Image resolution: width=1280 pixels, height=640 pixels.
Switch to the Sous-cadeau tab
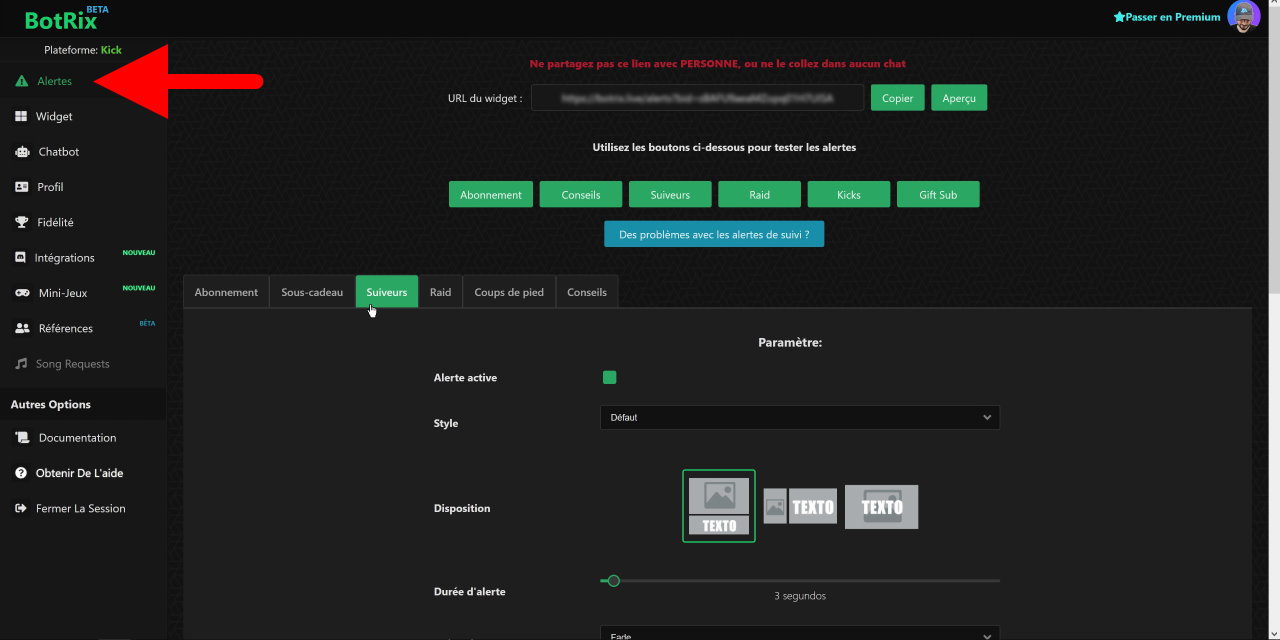click(312, 292)
